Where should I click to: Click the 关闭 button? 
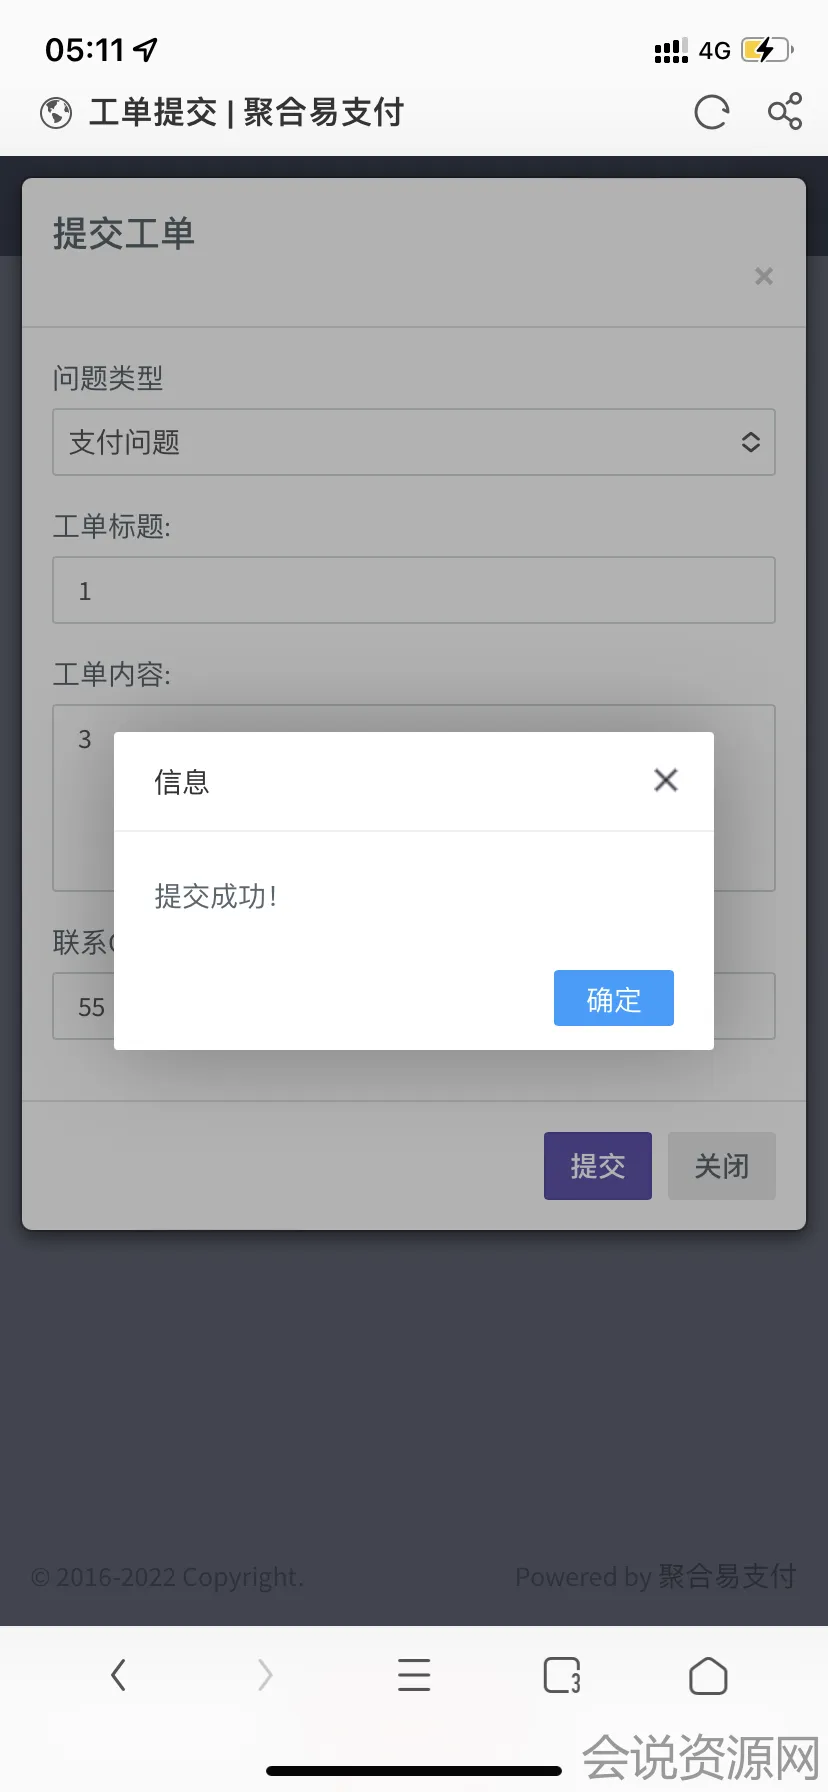click(722, 1166)
